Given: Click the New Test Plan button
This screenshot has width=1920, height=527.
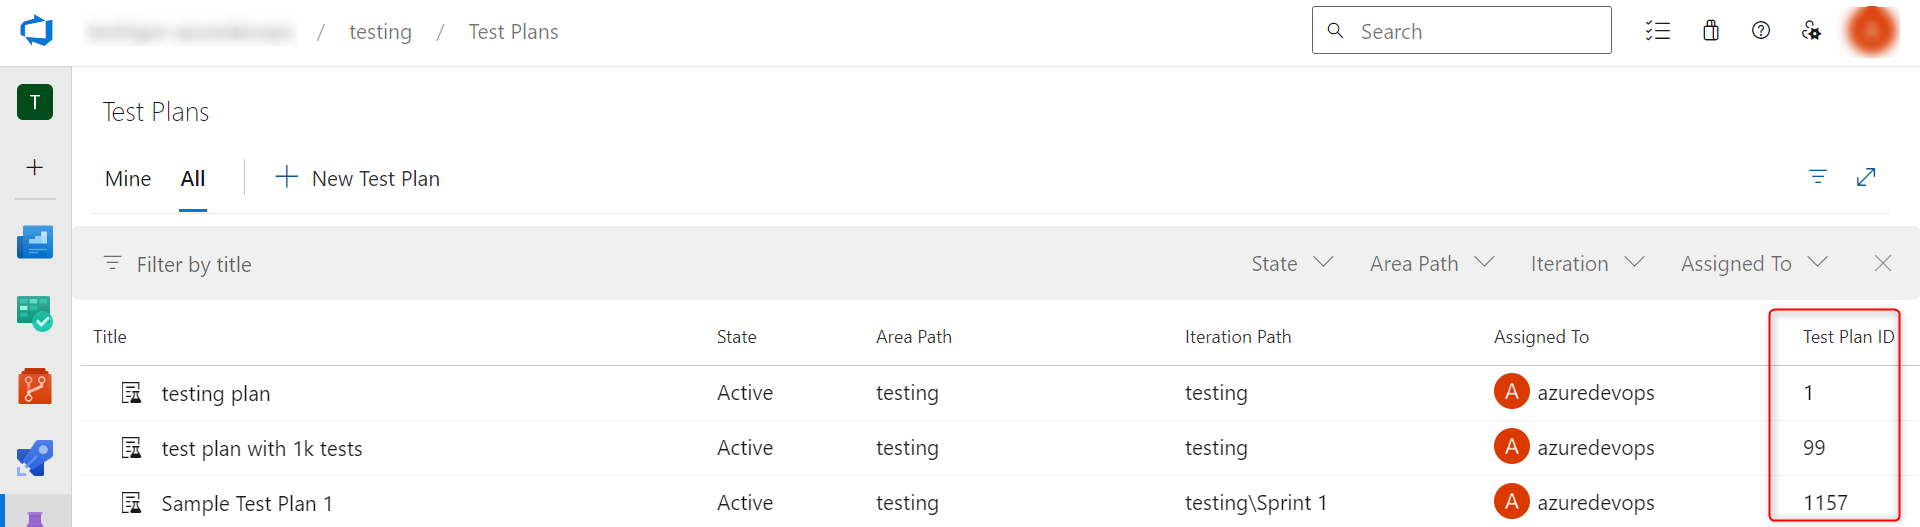Looking at the screenshot, I should pos(358,179).
